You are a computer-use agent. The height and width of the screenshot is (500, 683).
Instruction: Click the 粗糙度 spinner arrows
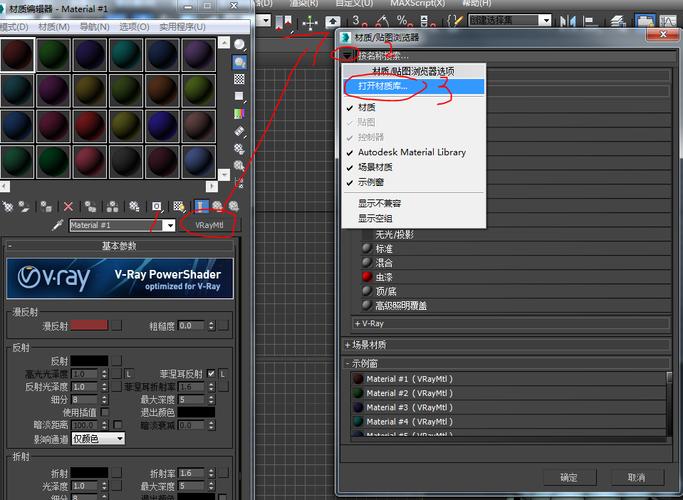(211, 325)
